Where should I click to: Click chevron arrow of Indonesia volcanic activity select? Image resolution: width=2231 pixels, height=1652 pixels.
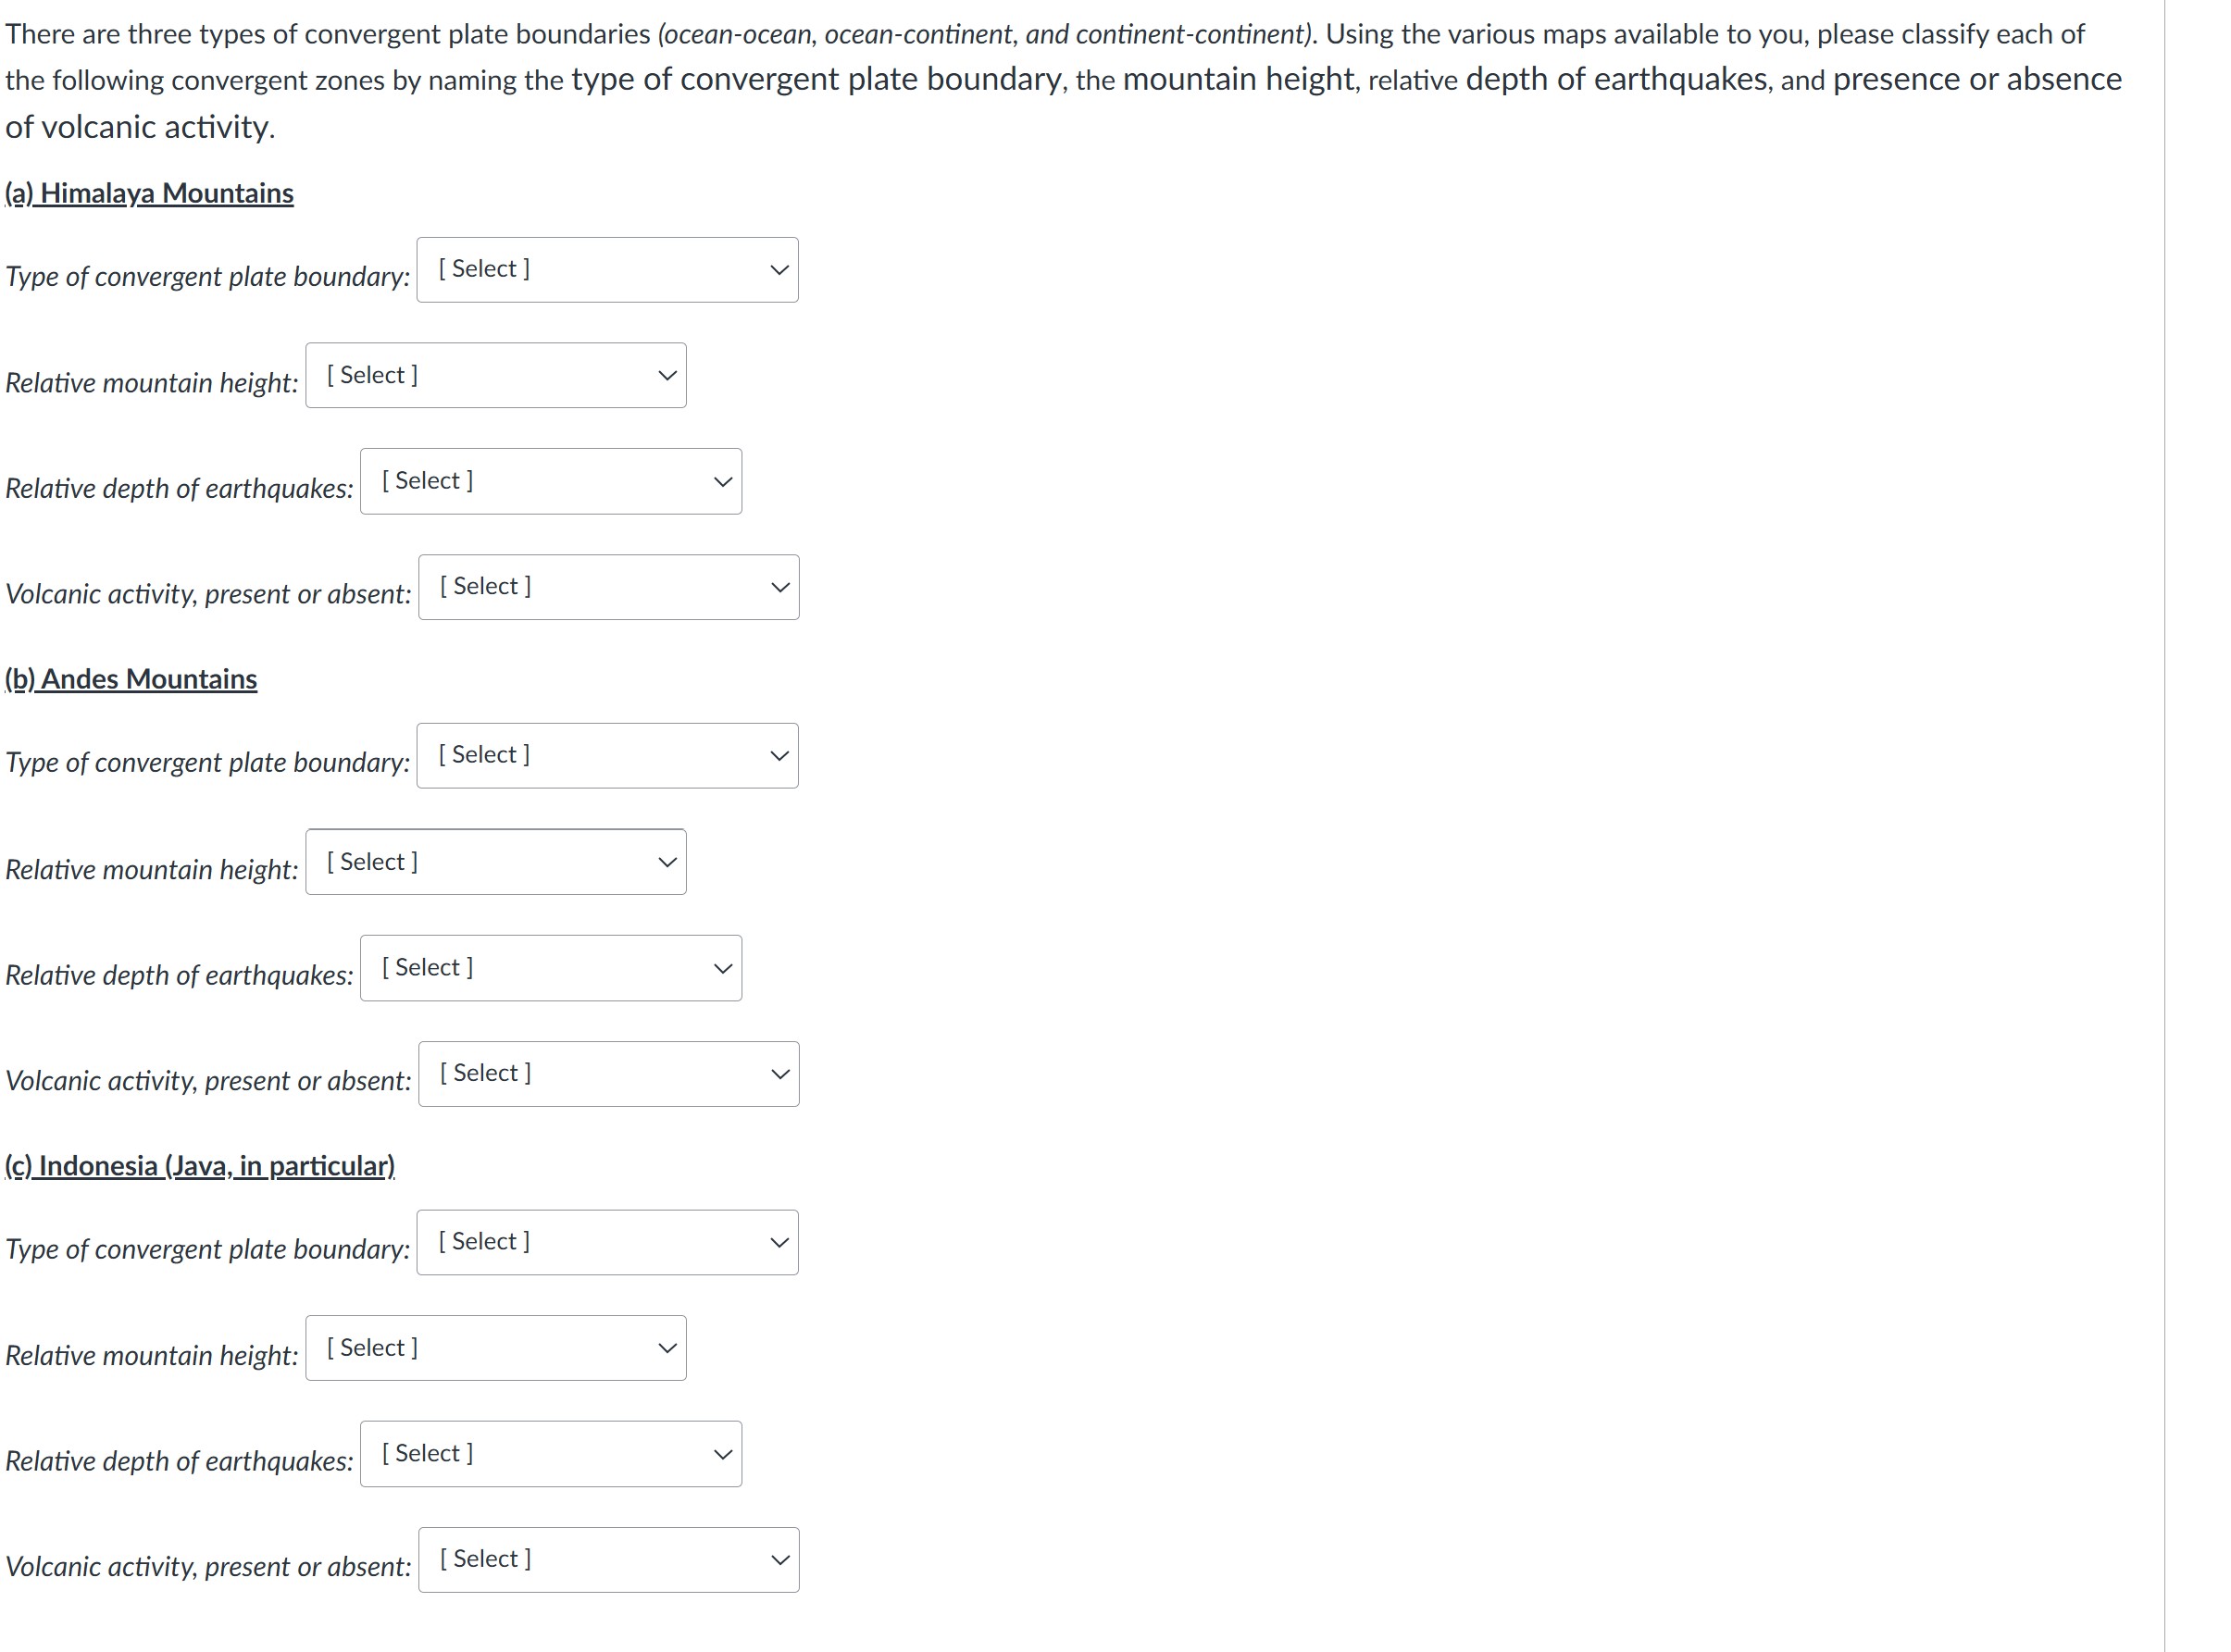[x=780, y=1561]
